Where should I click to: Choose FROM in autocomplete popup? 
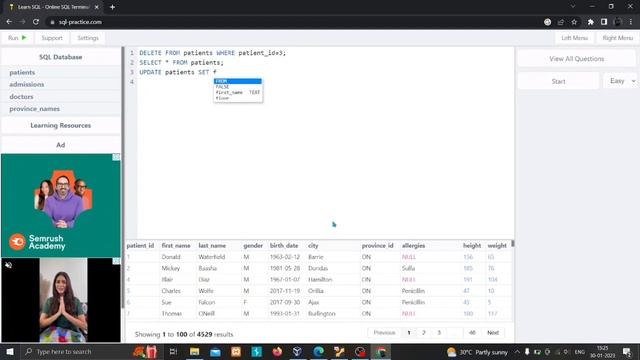coord(238,81)
